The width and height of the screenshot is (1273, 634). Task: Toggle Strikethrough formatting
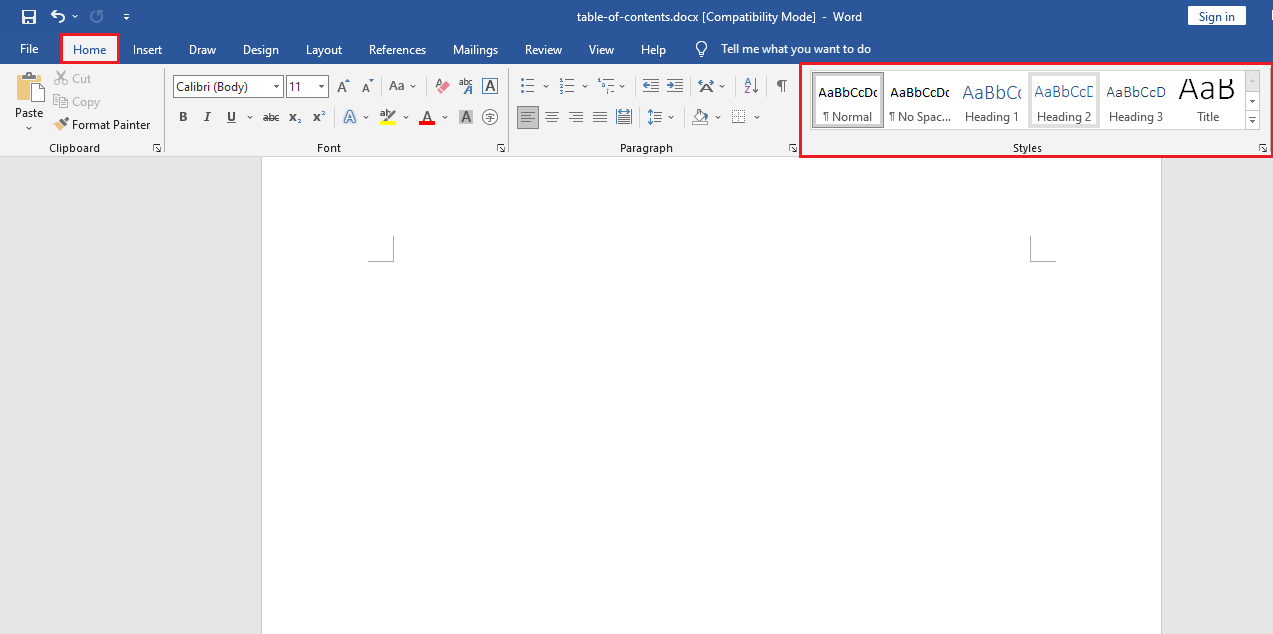pos(271,117)
